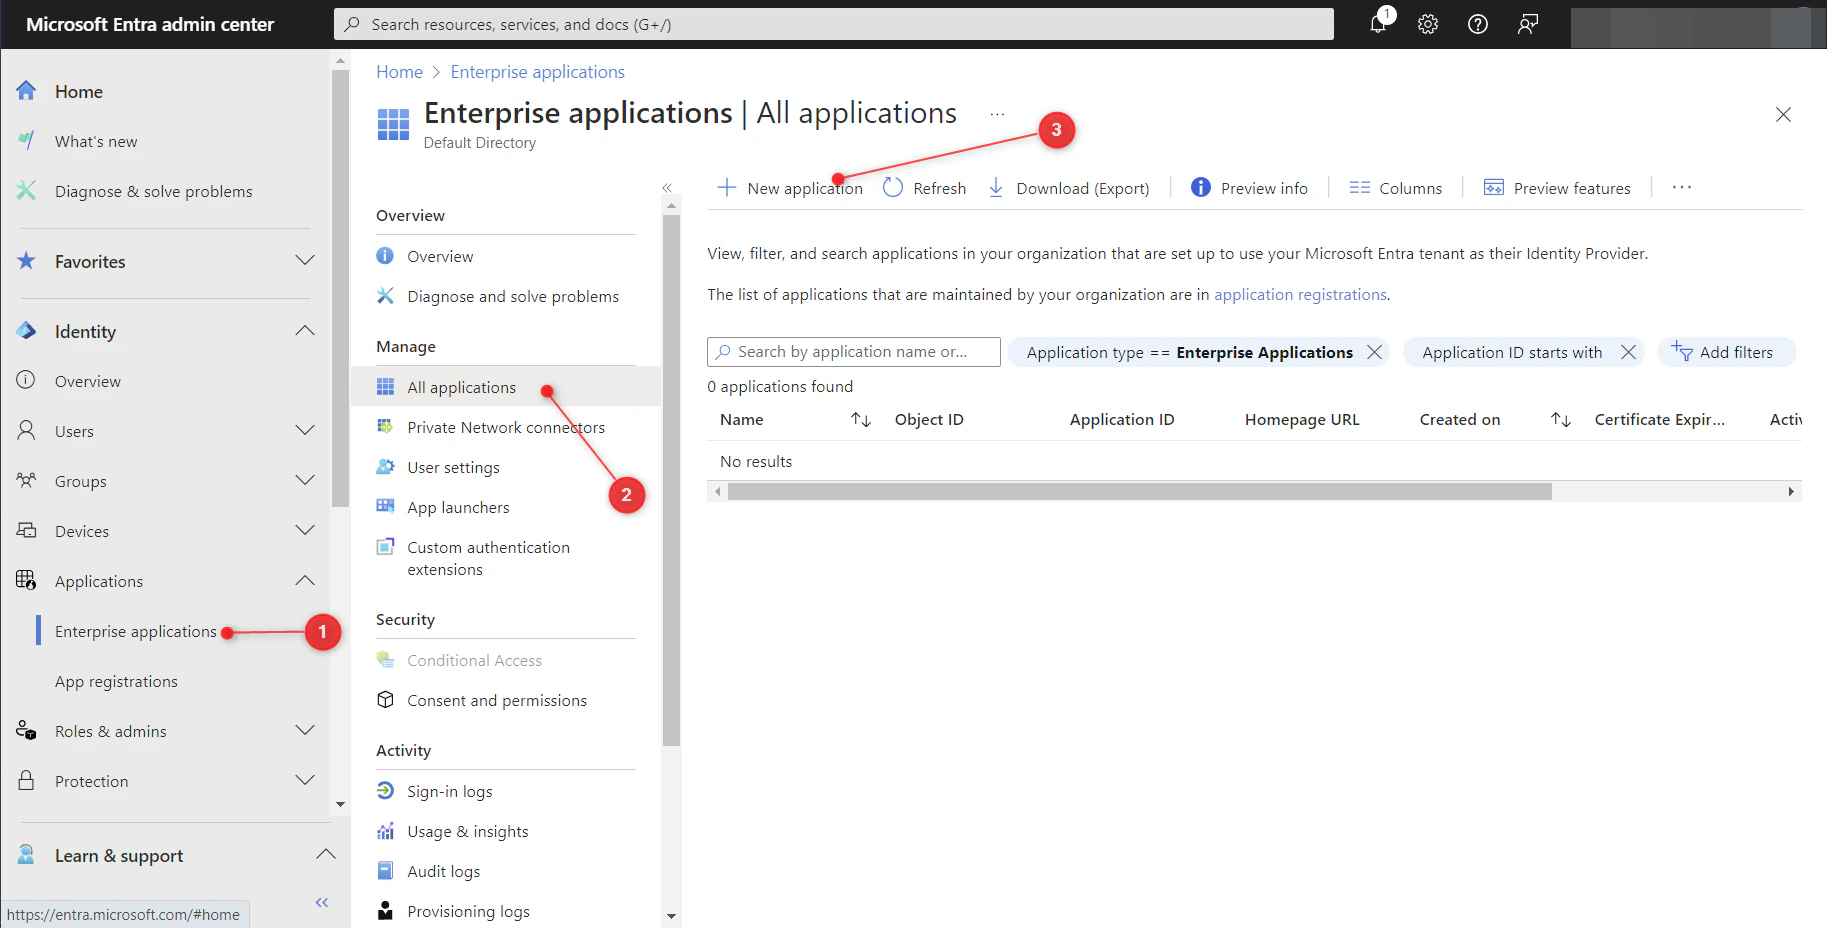Click the Identity diamond icon
This screenshot has height=928, width=1827.
[x=27, y=331]
